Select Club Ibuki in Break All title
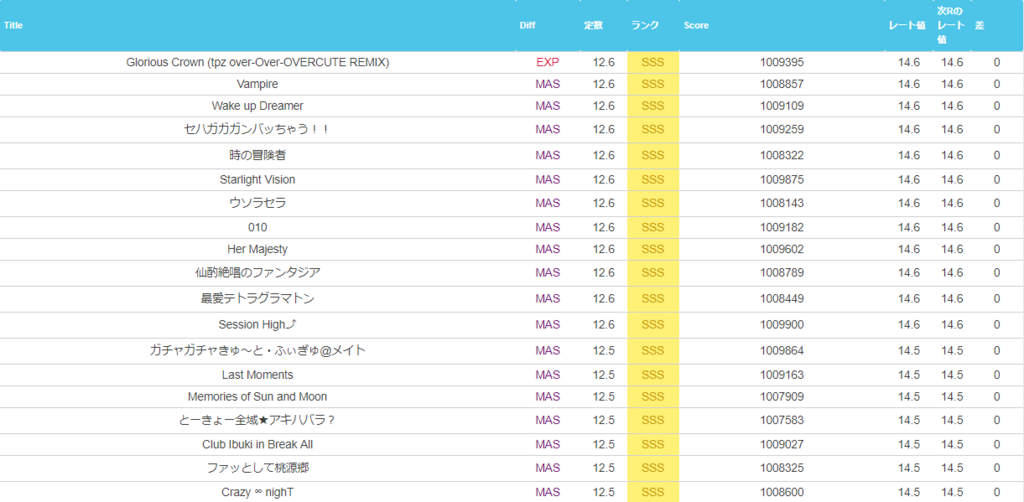Screen dimensions: 1024x502 pyautogui.click(x=257, y=445)
